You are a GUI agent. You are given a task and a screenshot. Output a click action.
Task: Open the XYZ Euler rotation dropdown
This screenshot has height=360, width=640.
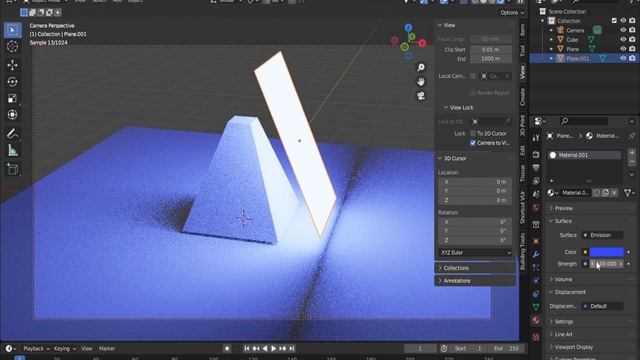point(476,253)
